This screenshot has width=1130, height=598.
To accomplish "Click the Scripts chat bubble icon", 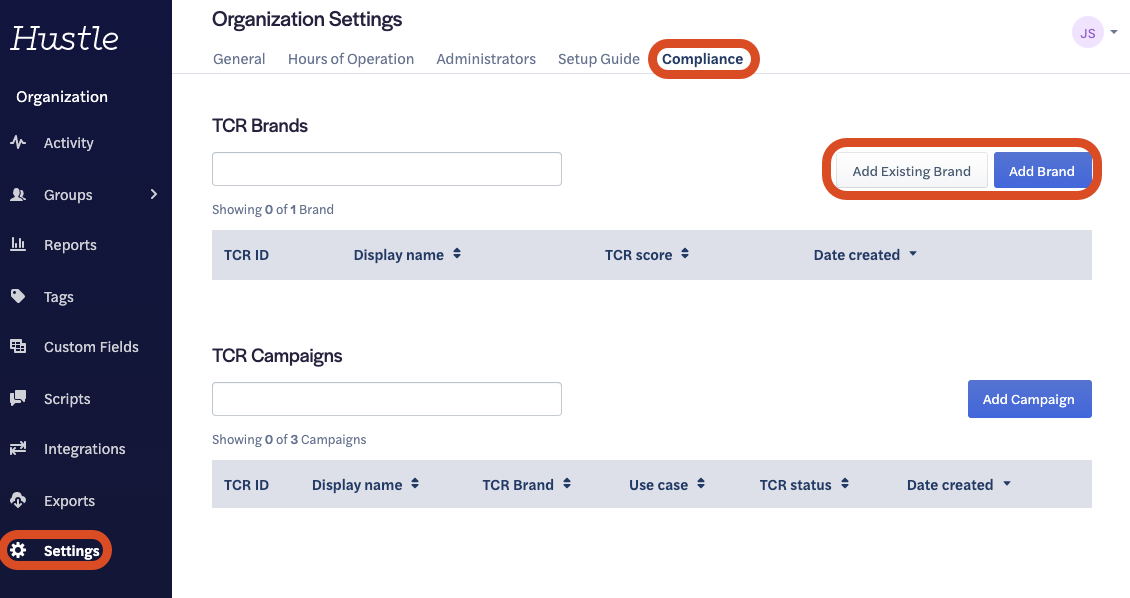I will [18, 398].
